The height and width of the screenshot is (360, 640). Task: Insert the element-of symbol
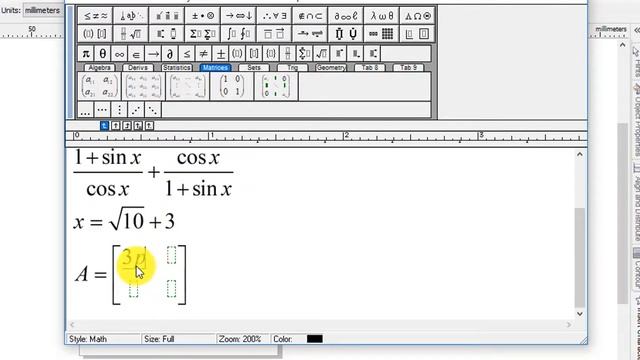[x=136, y=53]
